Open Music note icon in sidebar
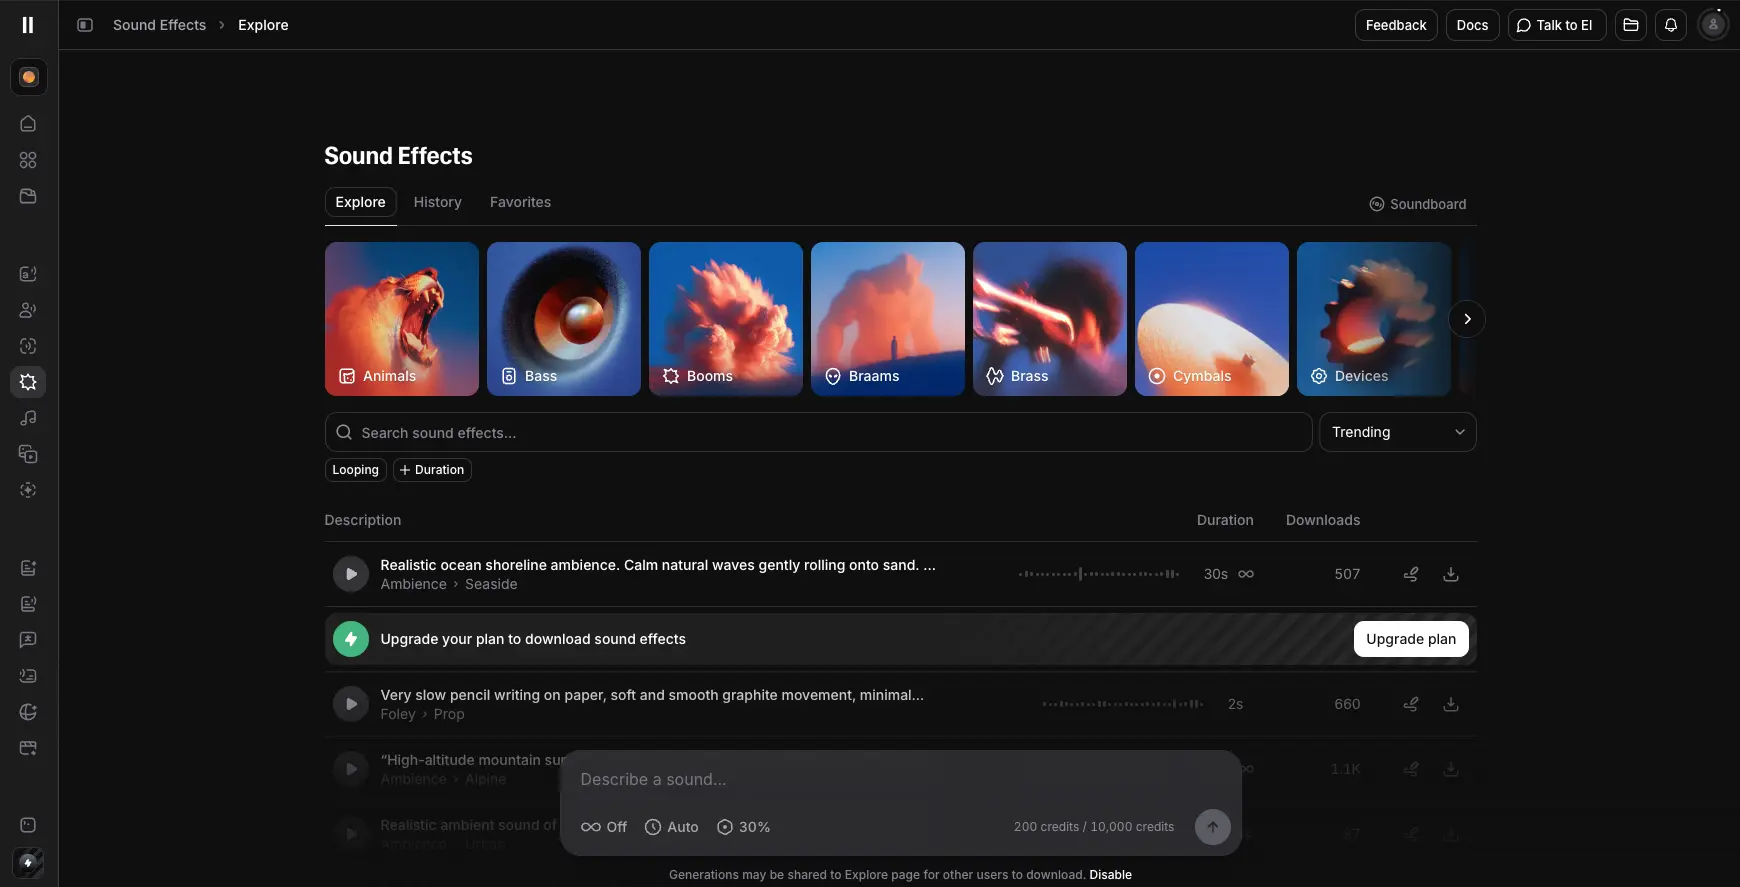The image size is (1740, 887). 28,418
